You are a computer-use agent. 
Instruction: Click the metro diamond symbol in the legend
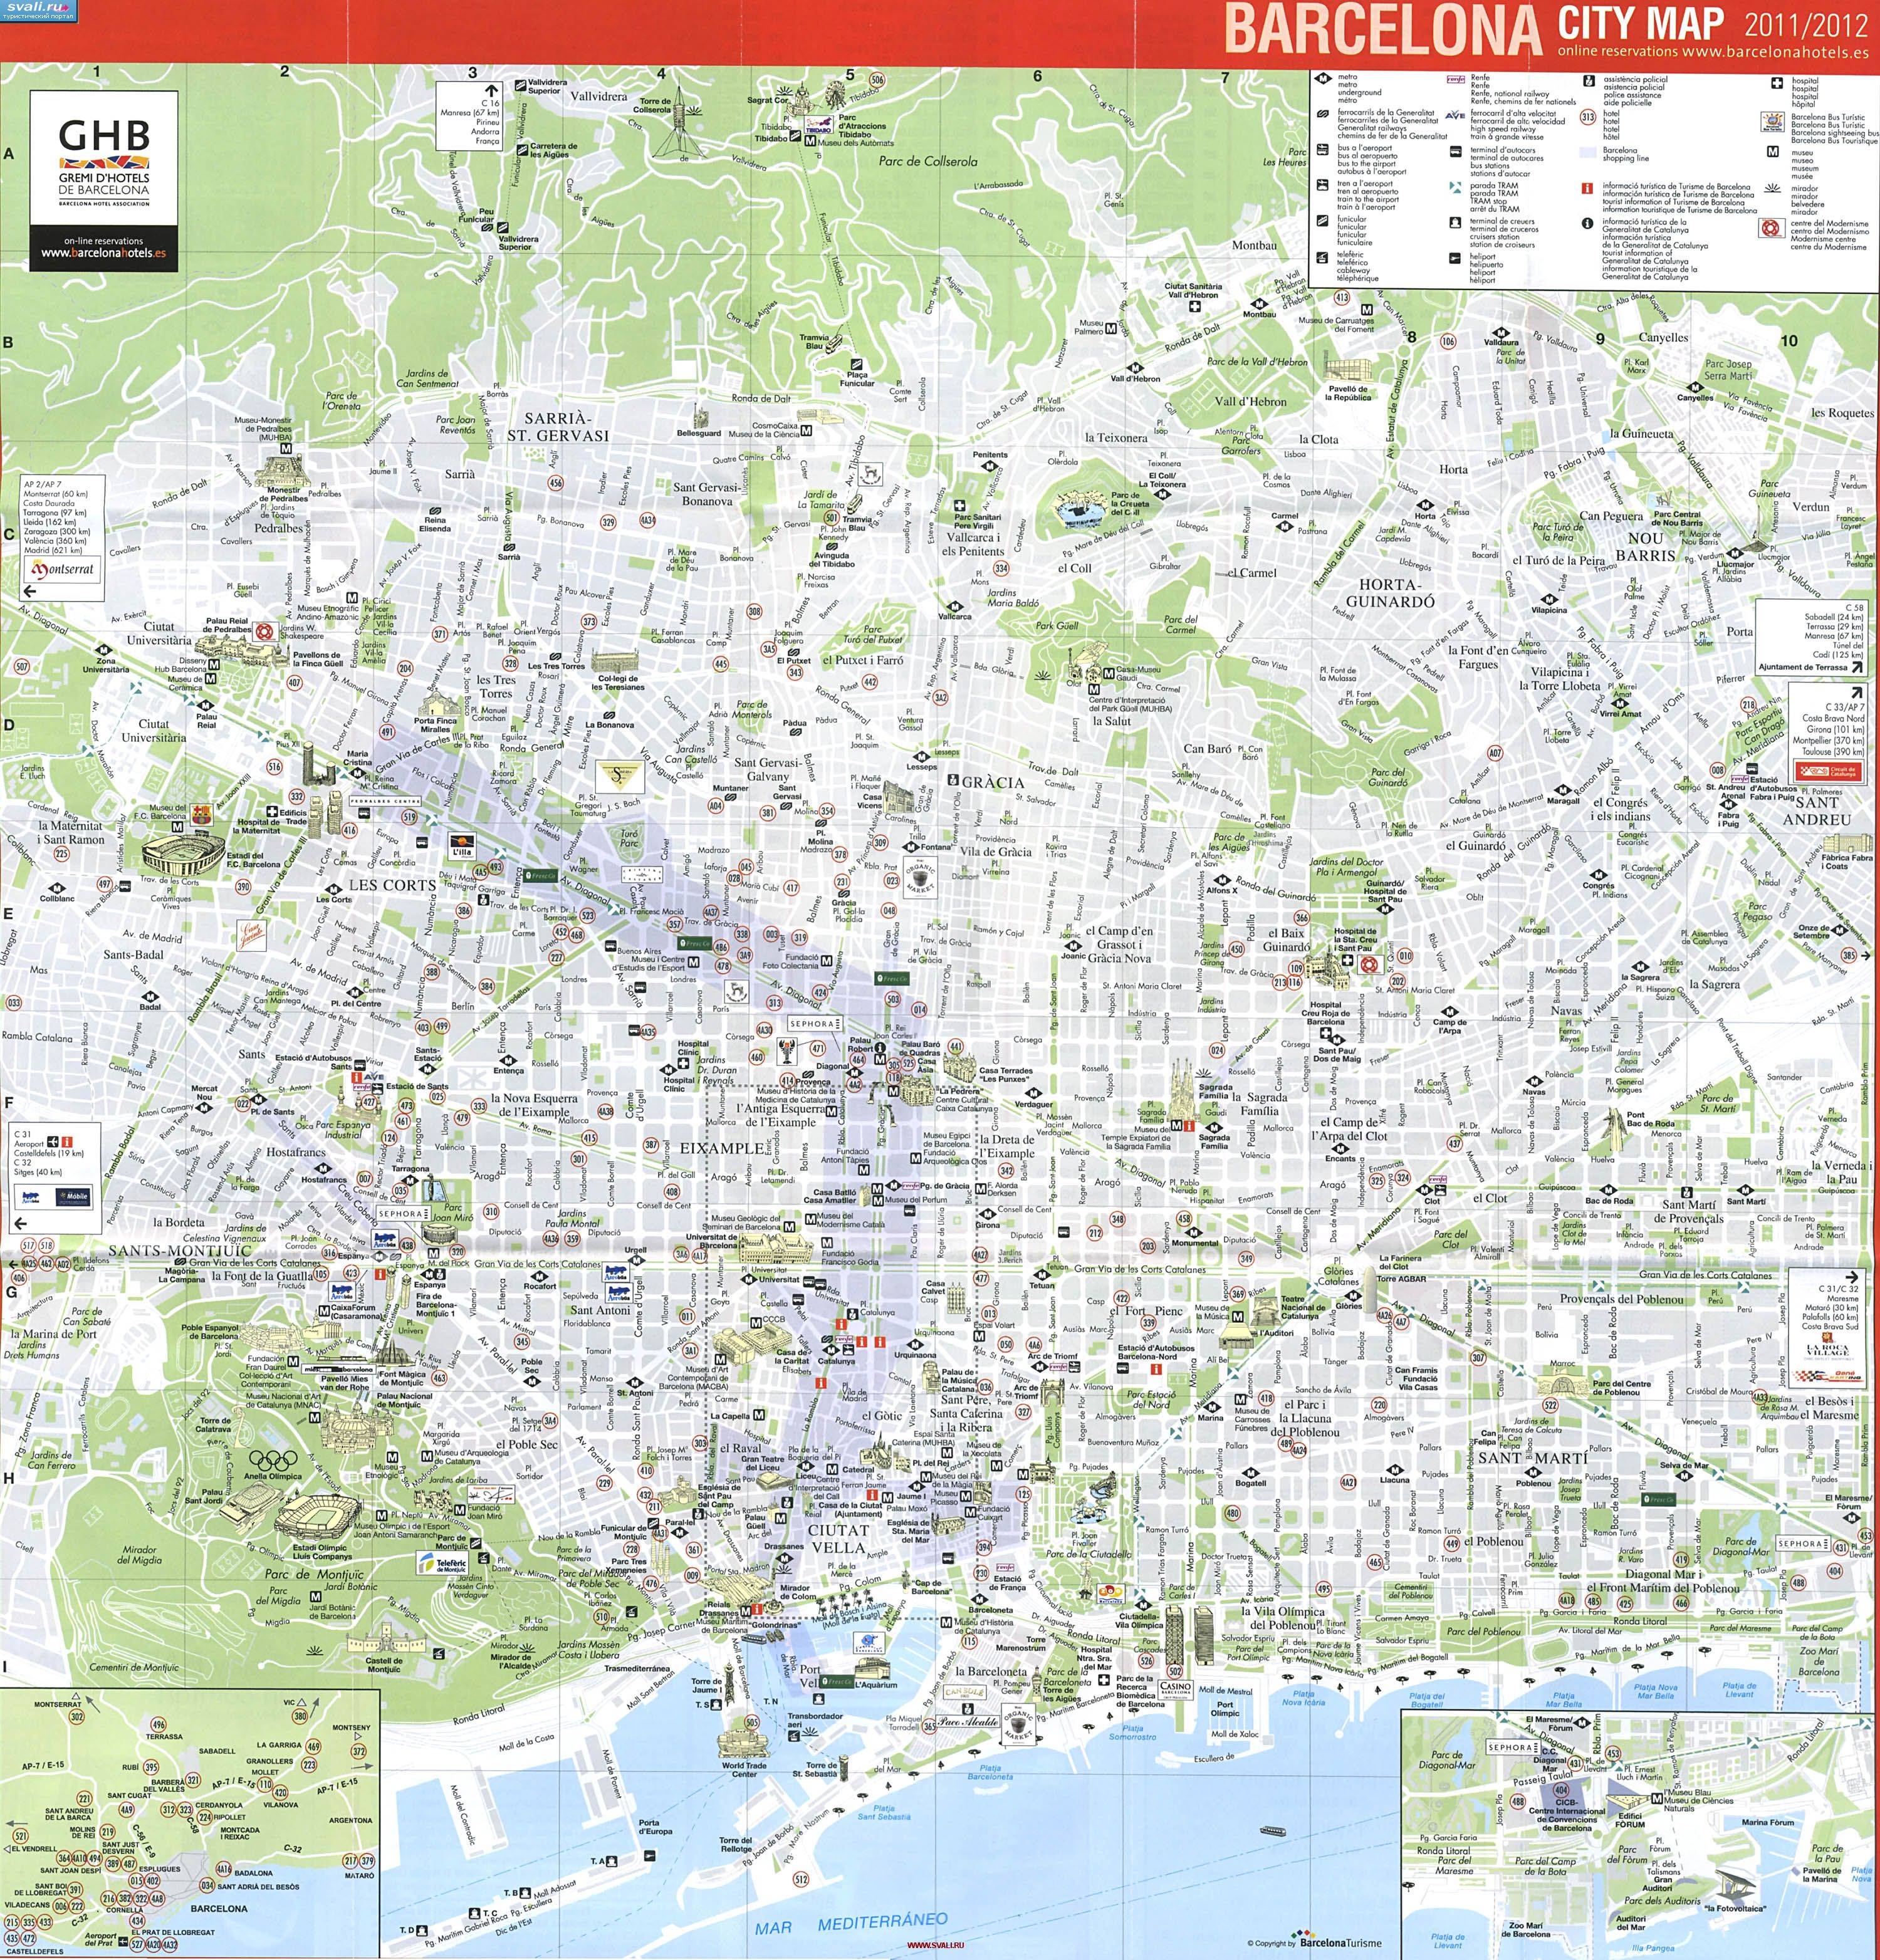(1322, 78)
